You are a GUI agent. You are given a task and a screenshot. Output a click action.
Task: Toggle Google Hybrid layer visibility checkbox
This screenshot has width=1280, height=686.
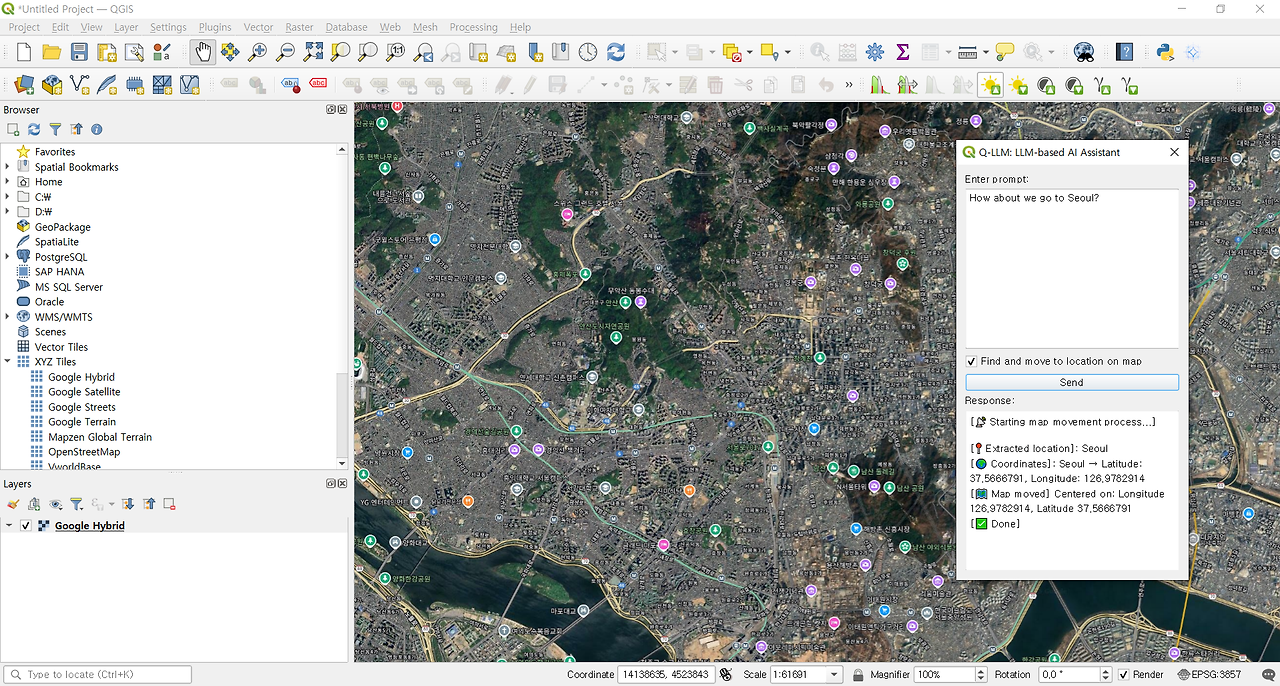point(26,526)
